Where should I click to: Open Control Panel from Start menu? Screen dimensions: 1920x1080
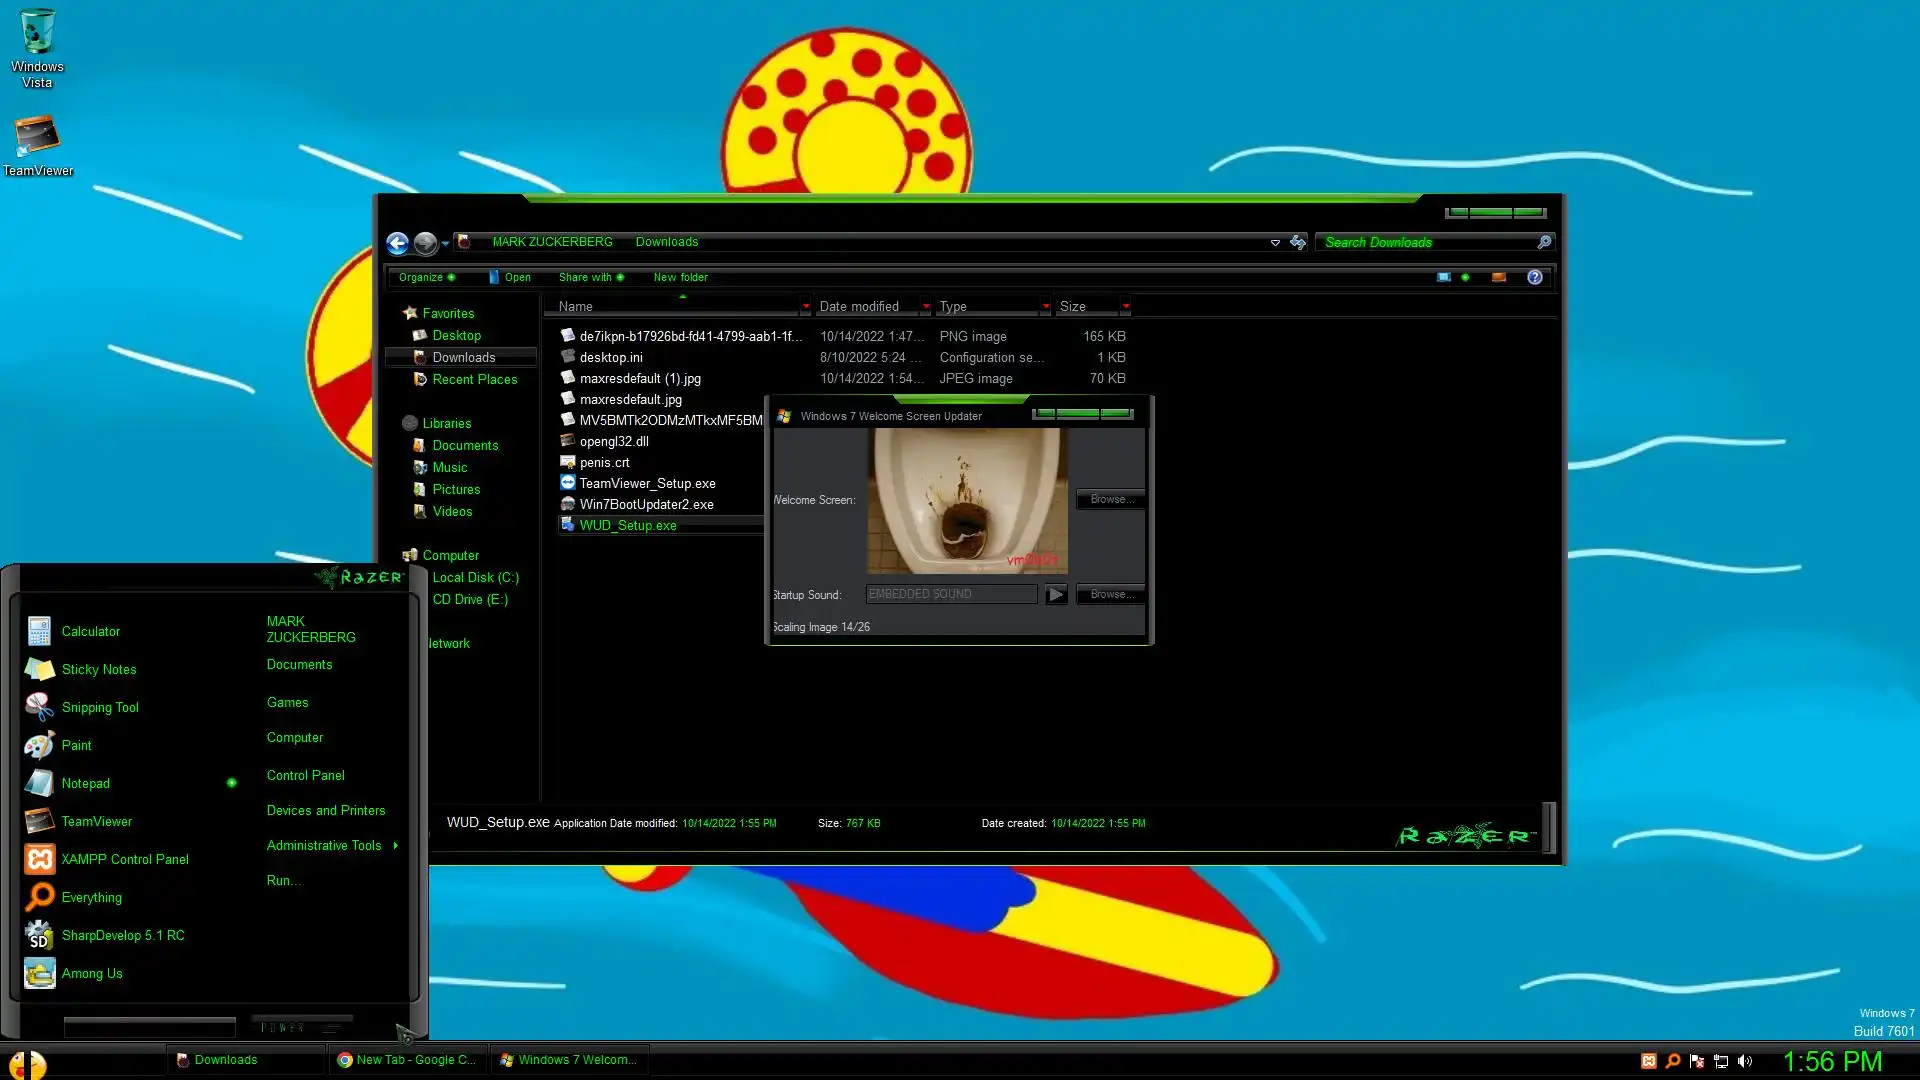tap(305, 775)
